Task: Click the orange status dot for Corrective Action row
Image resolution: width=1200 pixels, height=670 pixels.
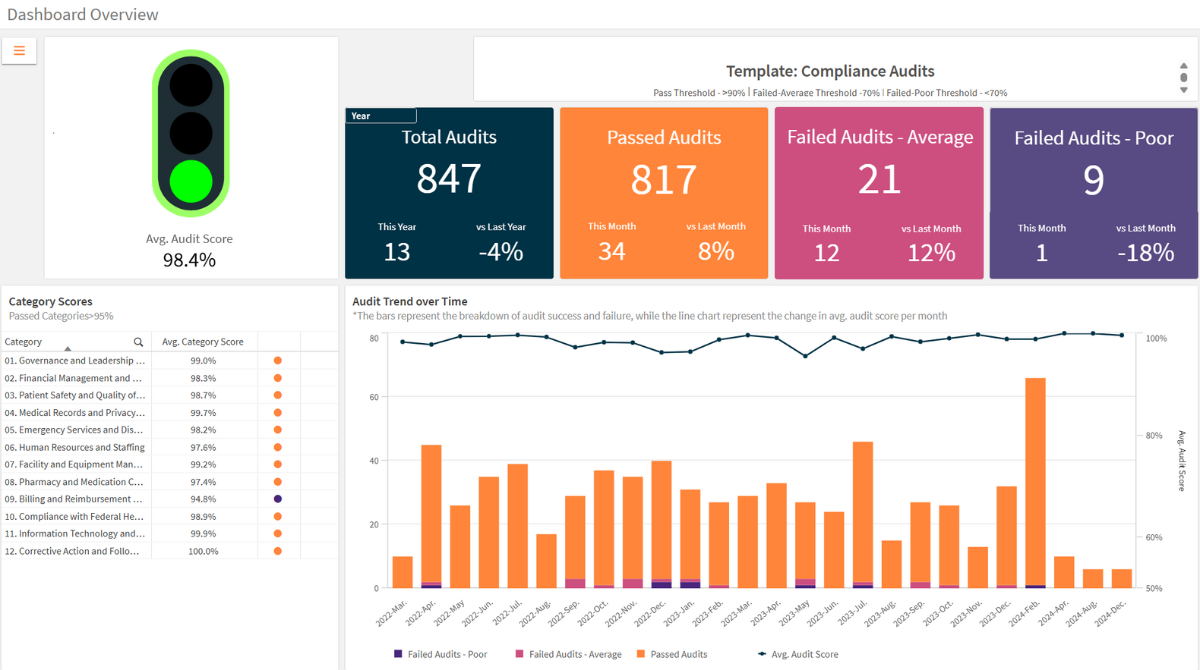Action: 278,551
